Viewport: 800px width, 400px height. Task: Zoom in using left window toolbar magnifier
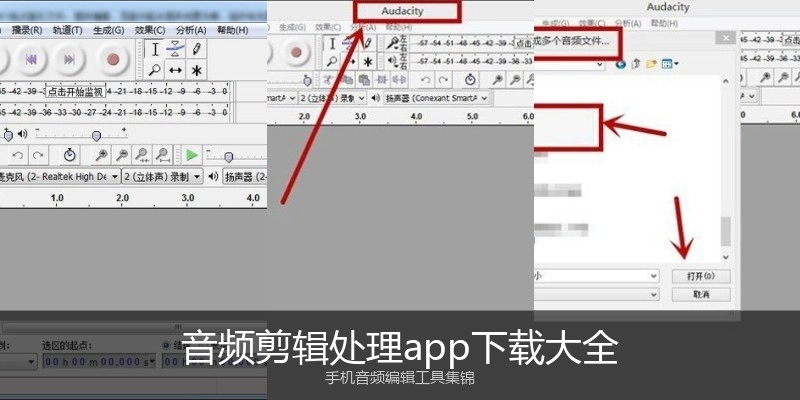coord(102,155)
